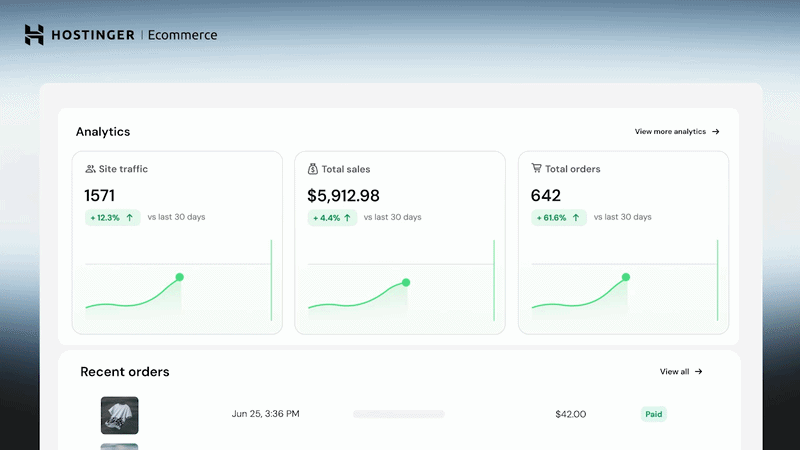Click the Total orders chart data point
The image size is (800, 450).
coord(626,277)
